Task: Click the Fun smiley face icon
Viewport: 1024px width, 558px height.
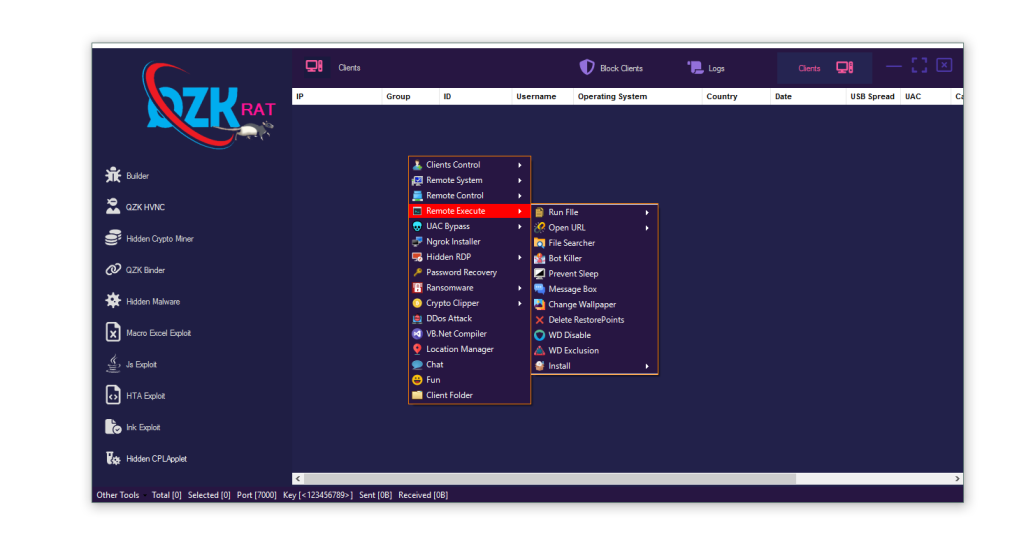Action: [417, 380]
